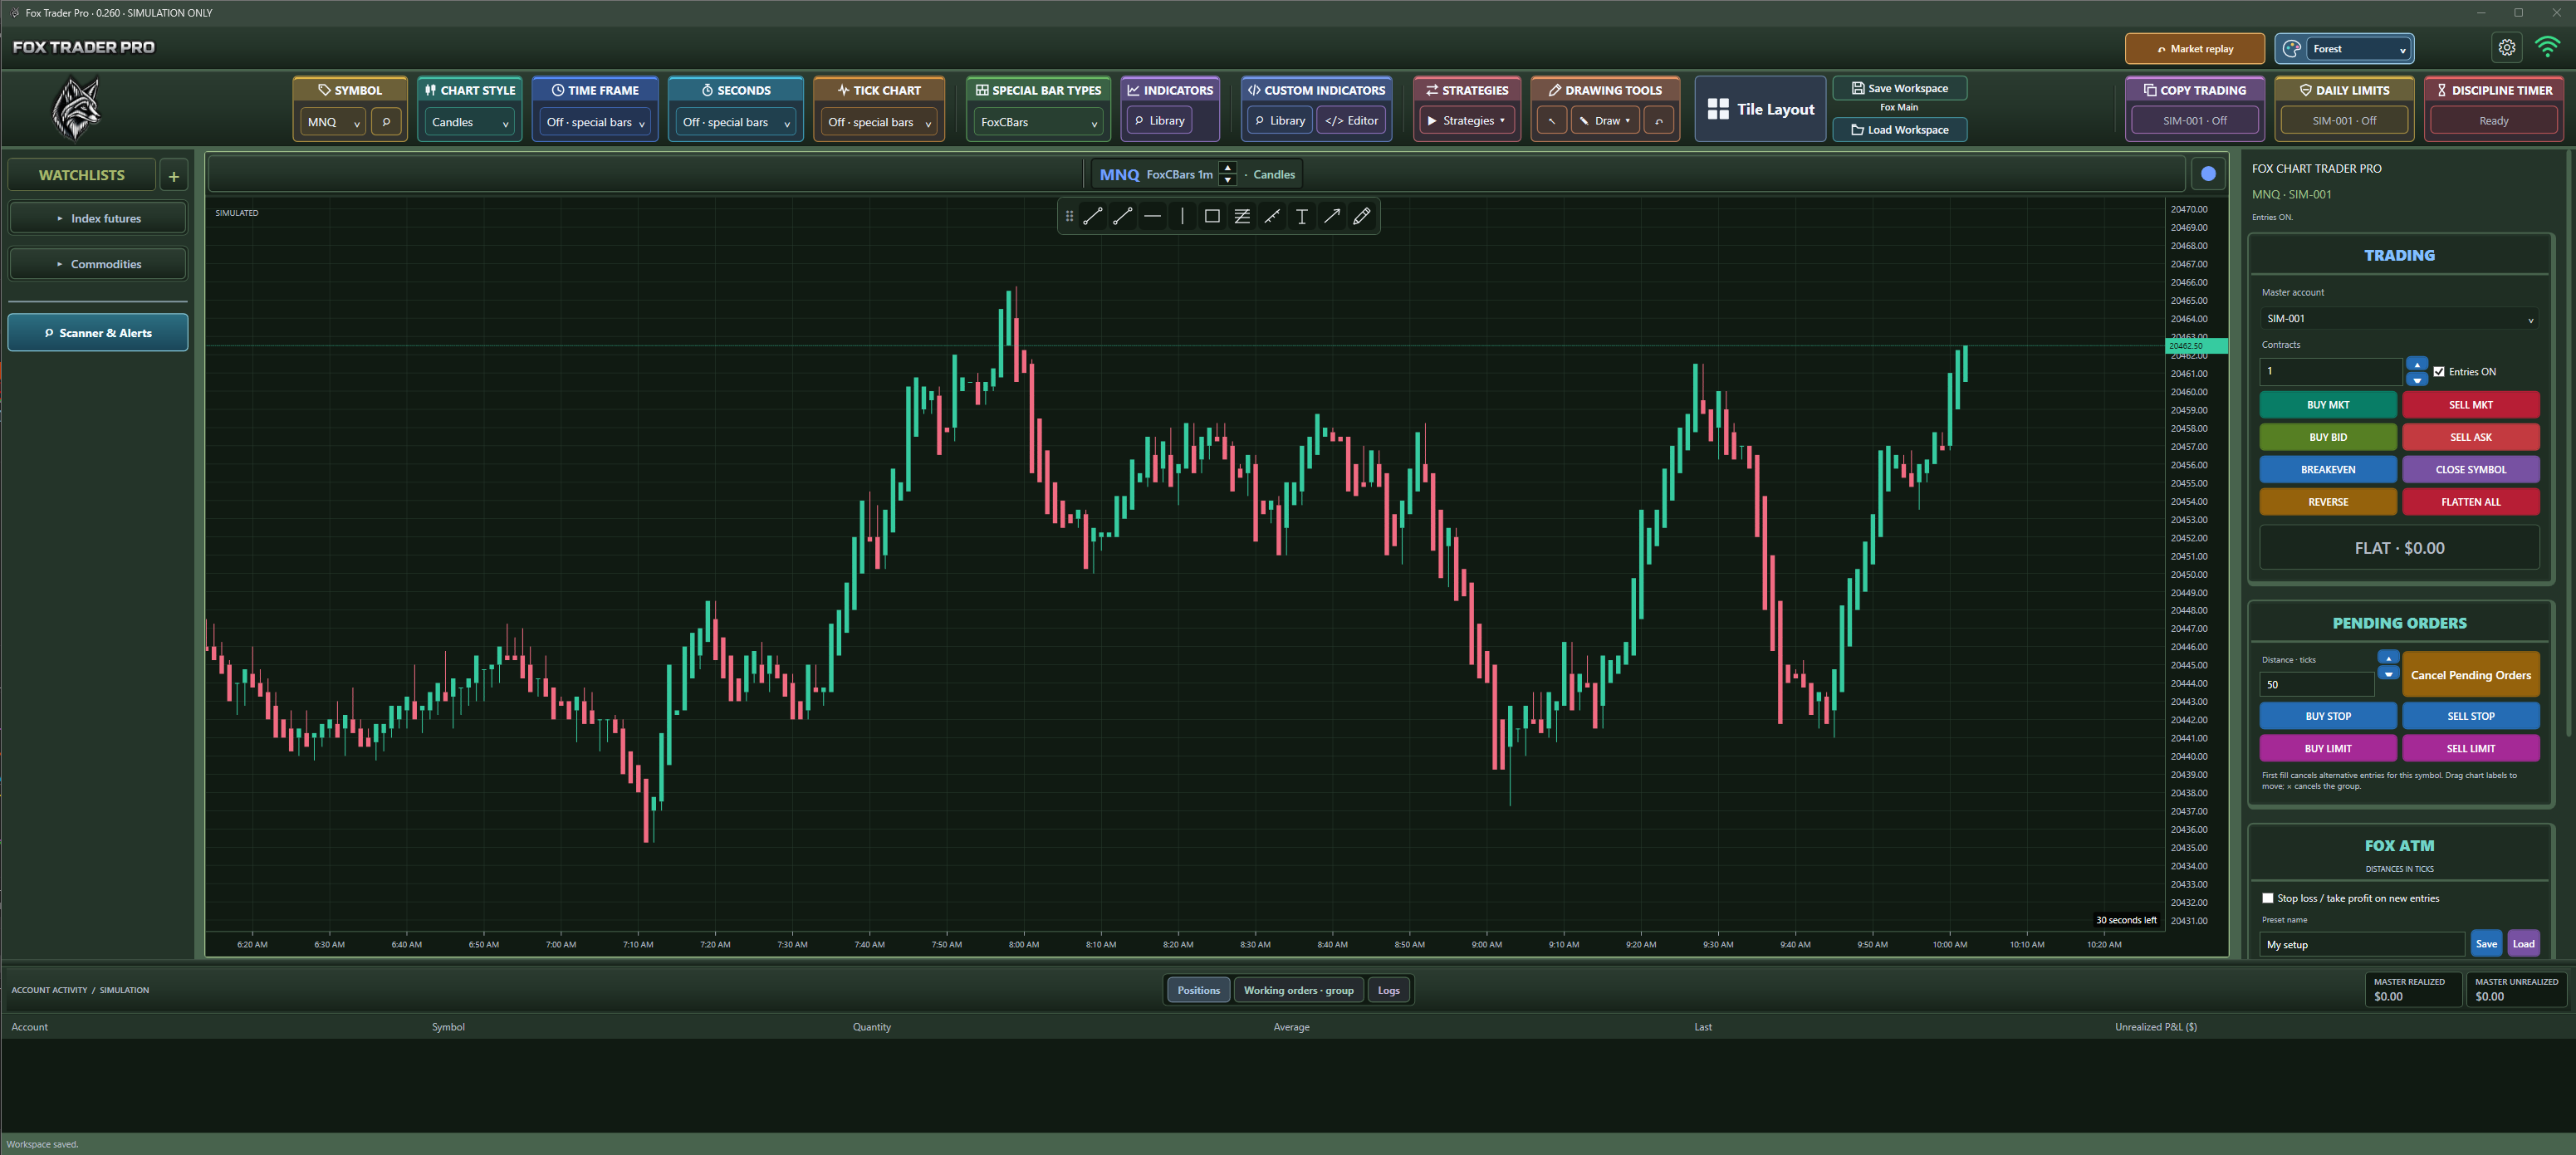Image resolution: width=2576 pixels, height=1155 pixels.
Task: Select the ruler measure tool
Action: (x=1272, y=216)
